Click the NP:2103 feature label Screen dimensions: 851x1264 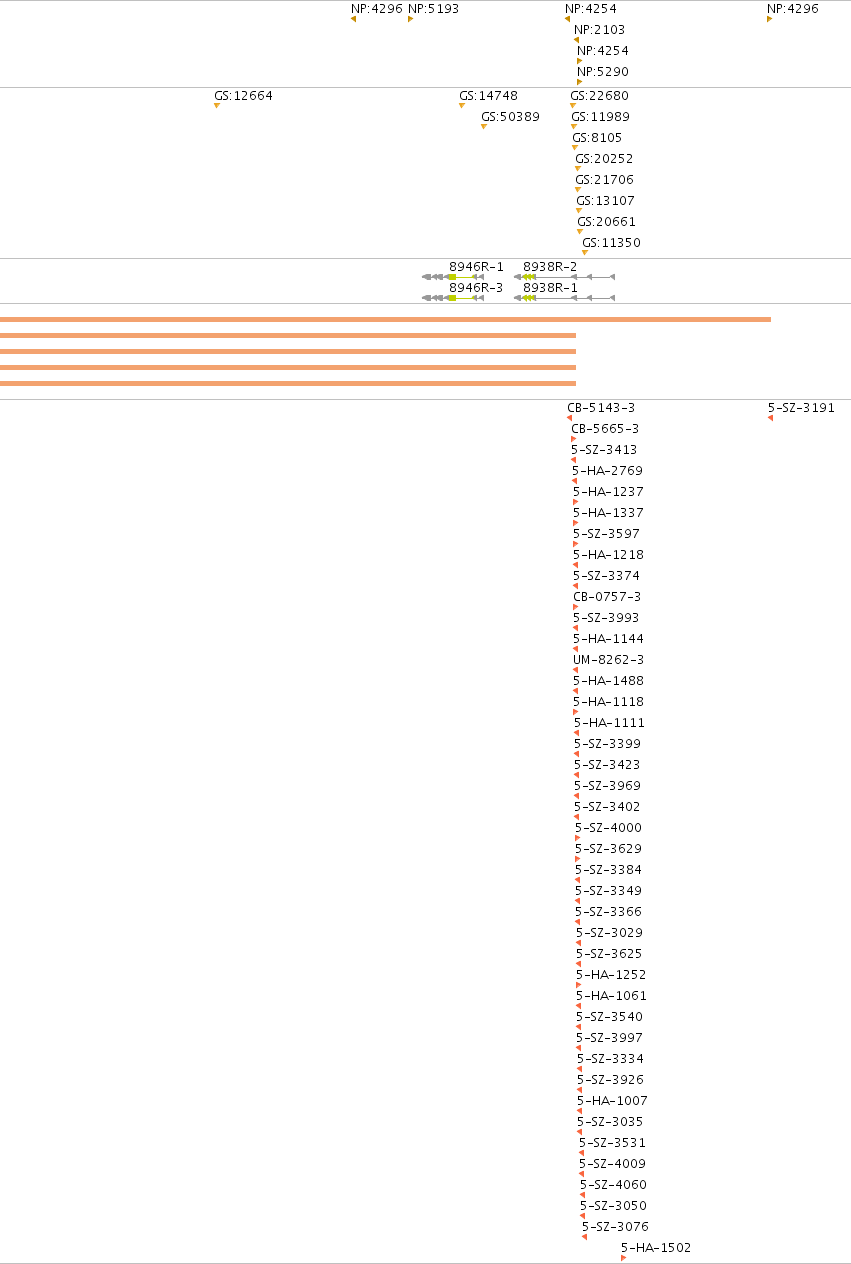pos(599,29)
